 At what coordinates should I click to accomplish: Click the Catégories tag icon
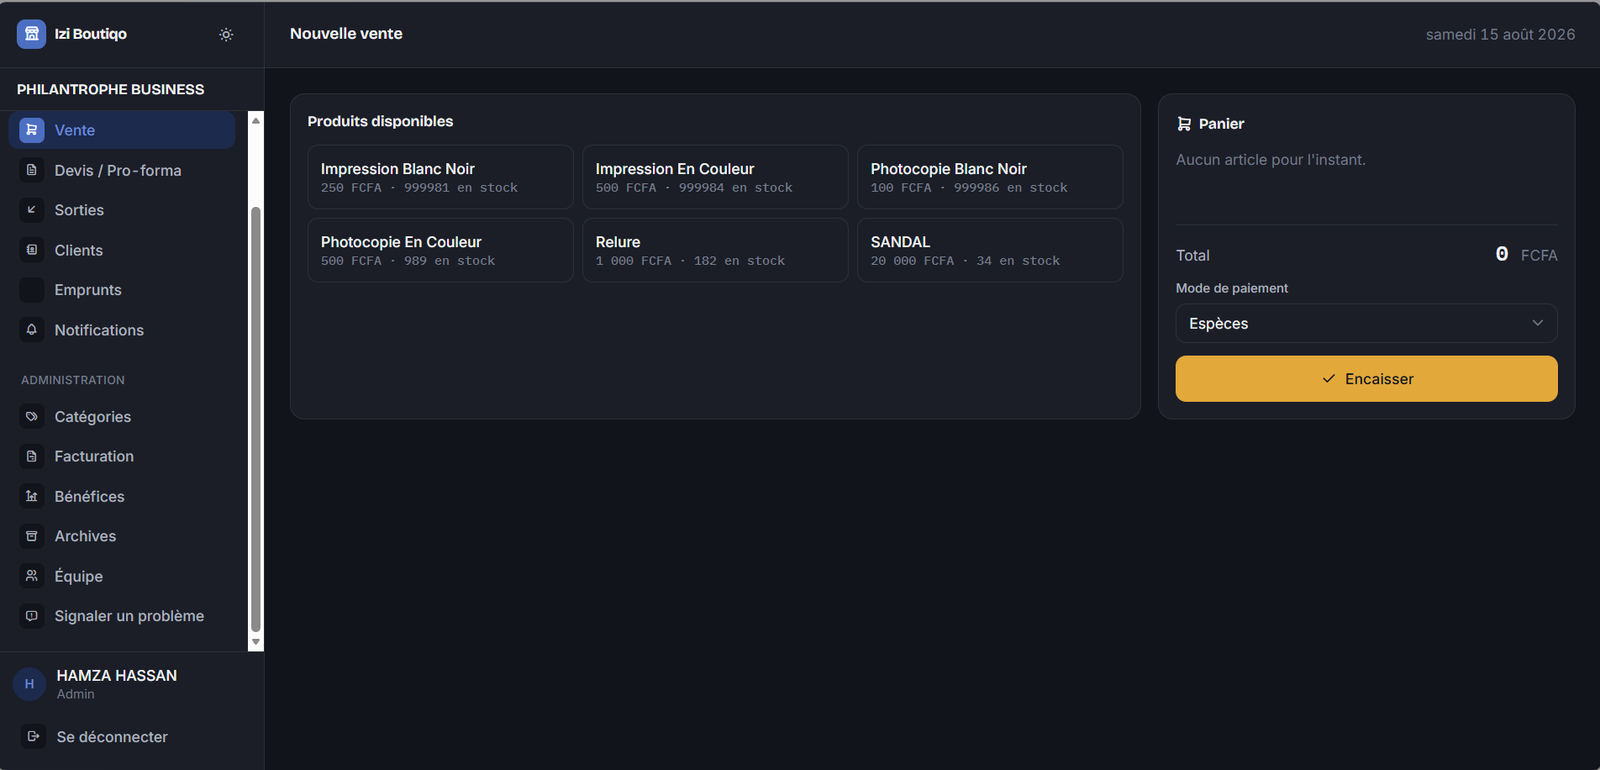point(32,416)
